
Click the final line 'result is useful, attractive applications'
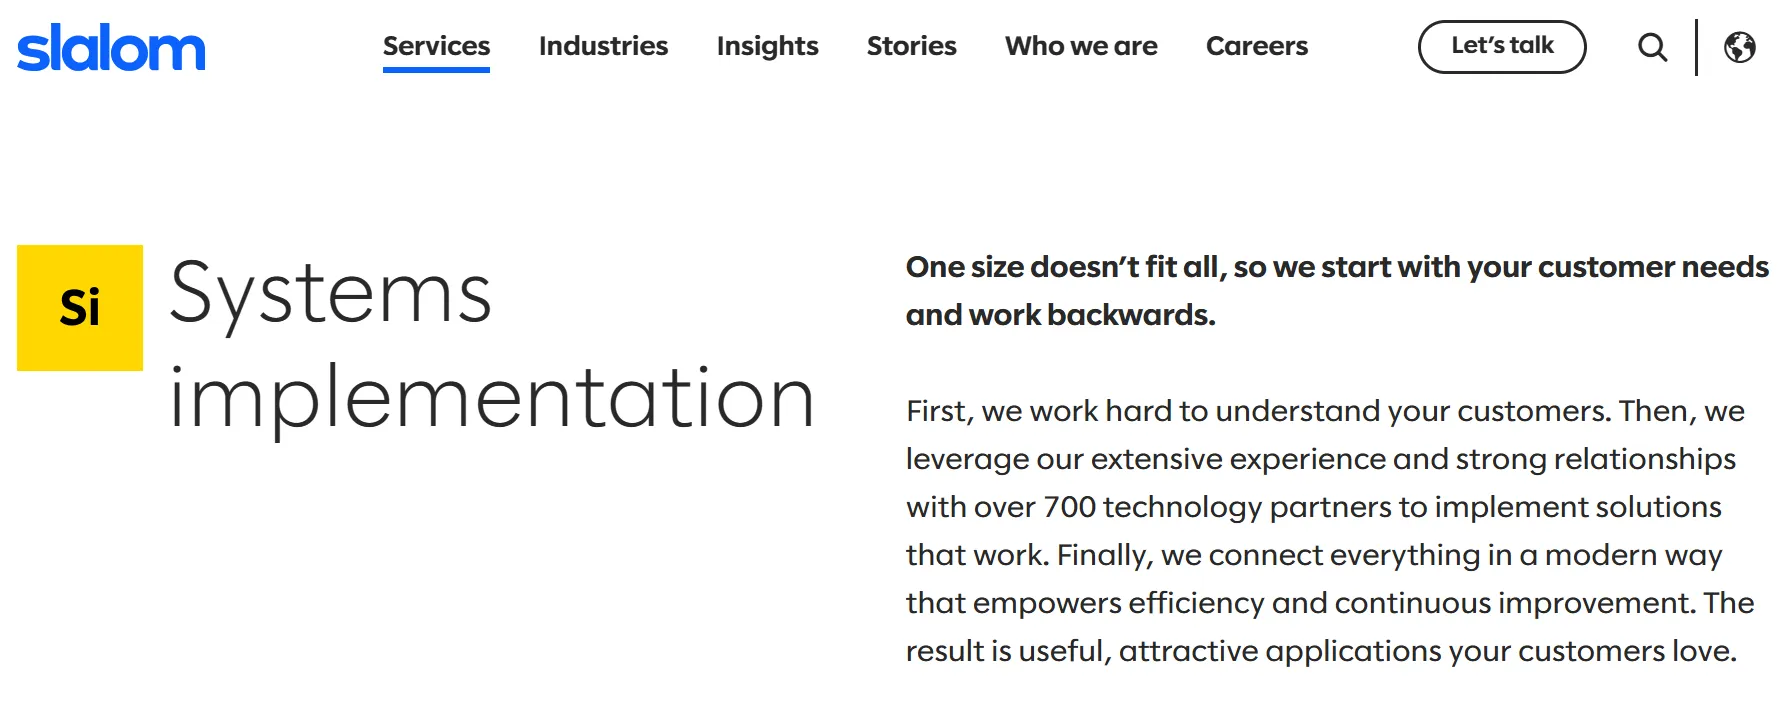coord(1320,651)
